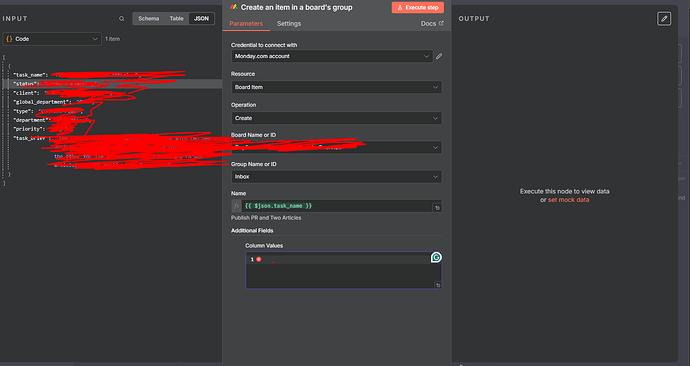Viewport: 690px width, 366px height.
Task: Click the search icon in Input panel
Action: pos(121,18)
